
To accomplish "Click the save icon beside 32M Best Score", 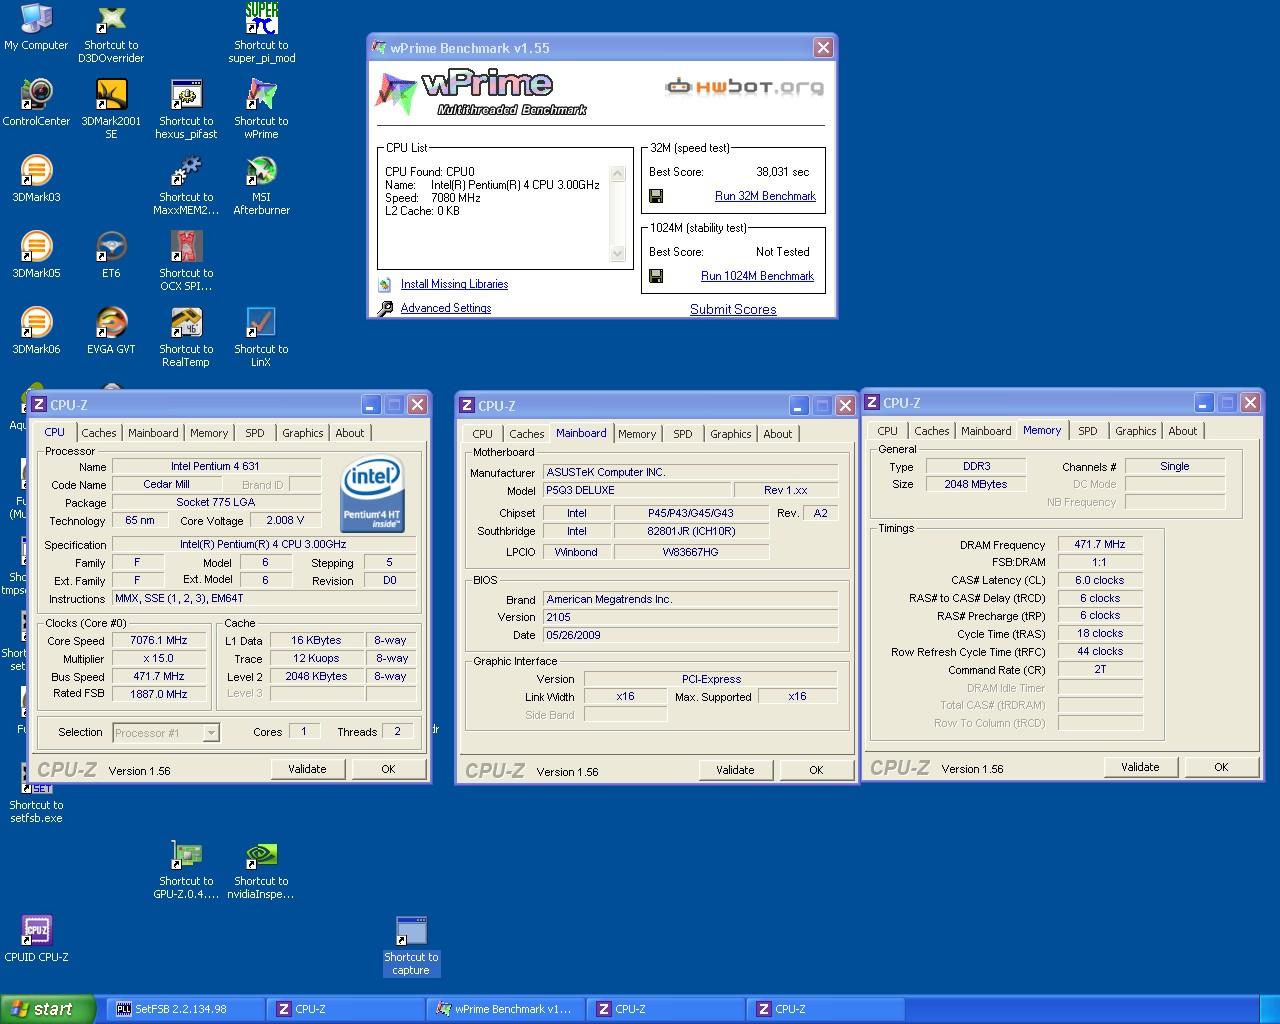I will coord(656,196).
